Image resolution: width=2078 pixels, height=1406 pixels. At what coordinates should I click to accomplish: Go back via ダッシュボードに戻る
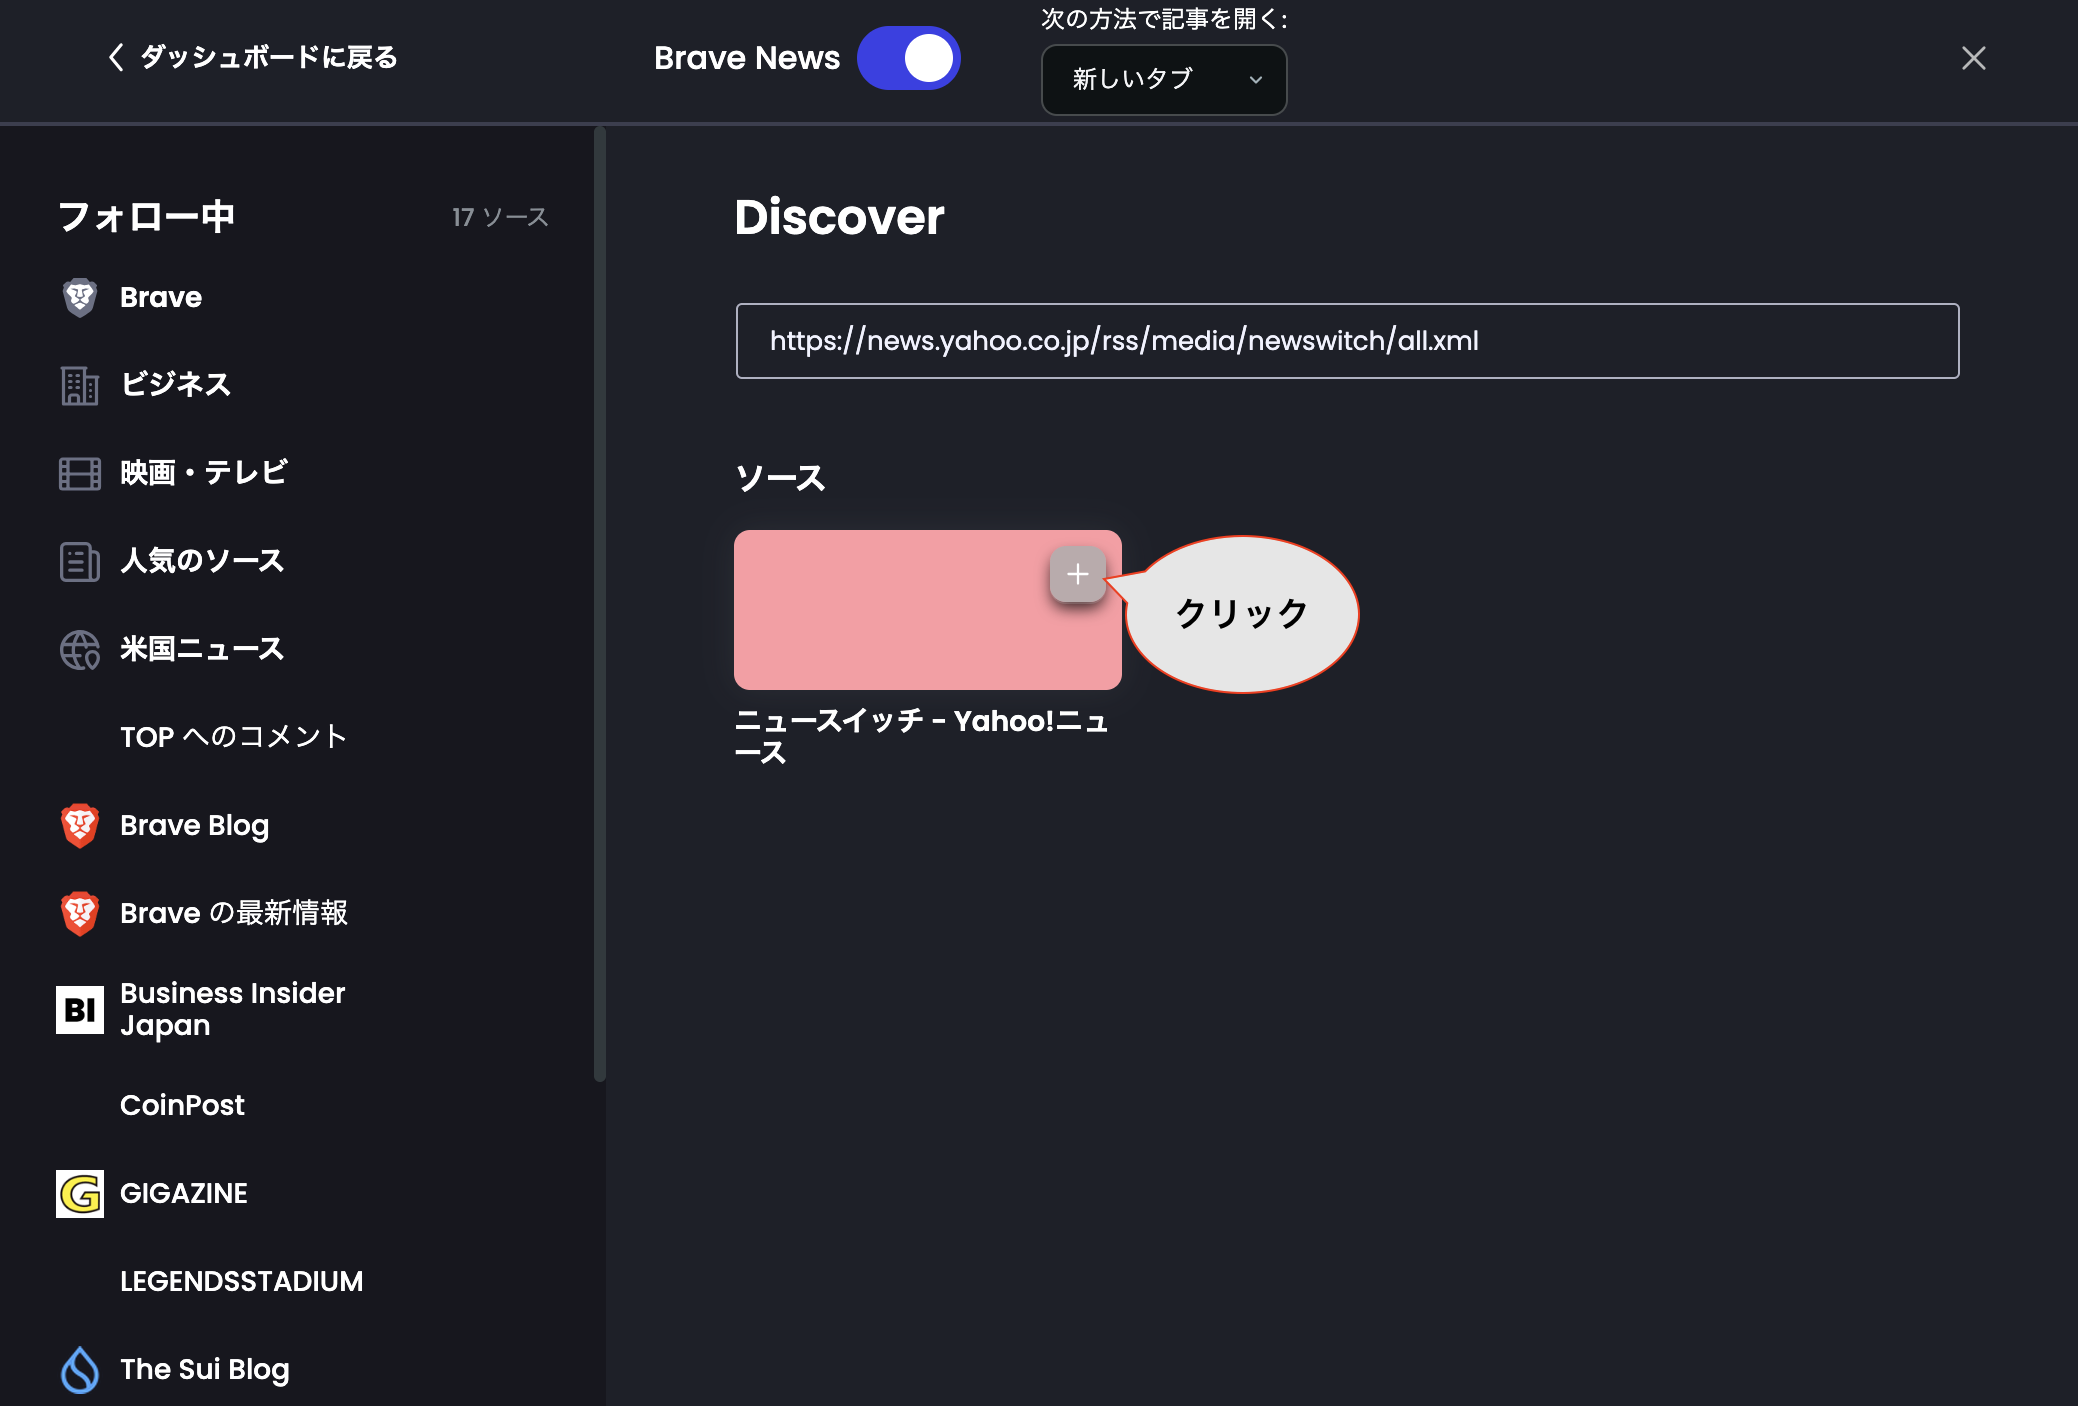253,57
